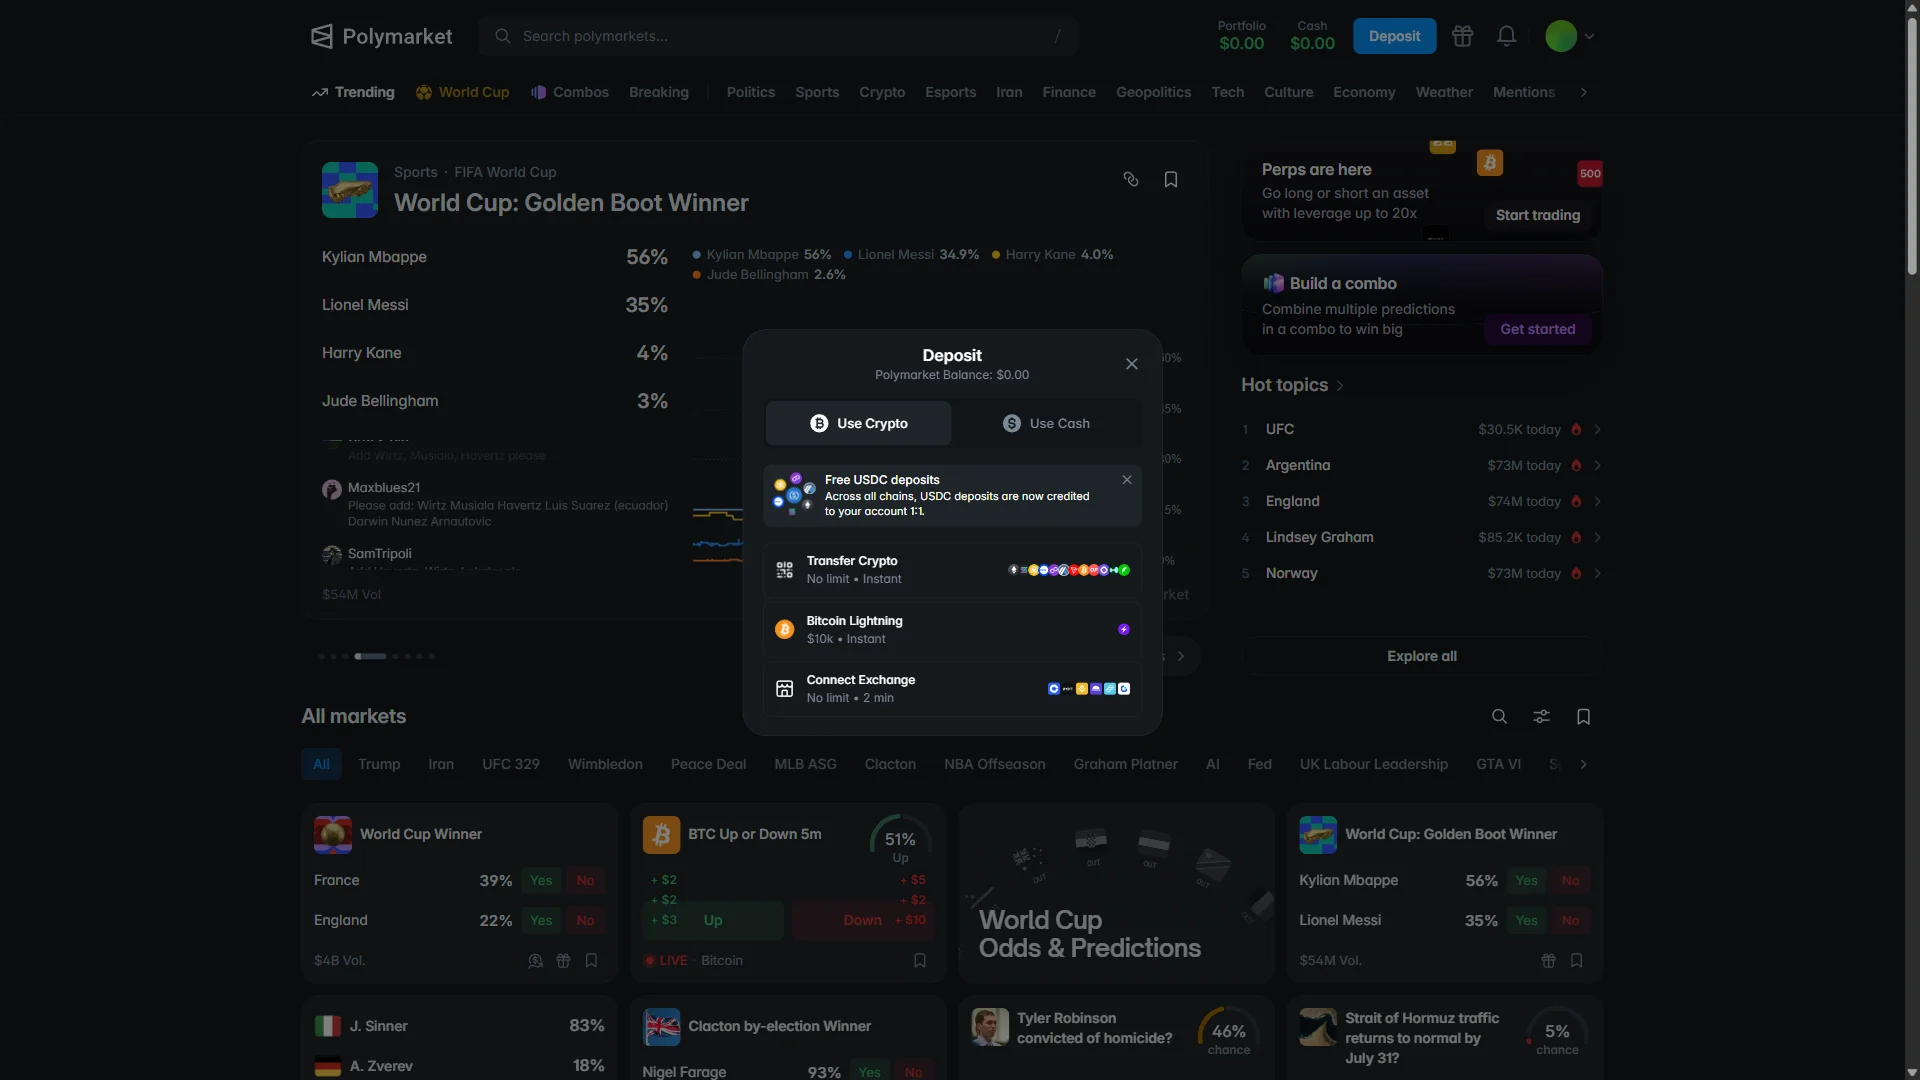Open the Strait of Hormuz traffic market
Viewport: 1920px width, 1080px height.
click(x=1421, y=1038)
